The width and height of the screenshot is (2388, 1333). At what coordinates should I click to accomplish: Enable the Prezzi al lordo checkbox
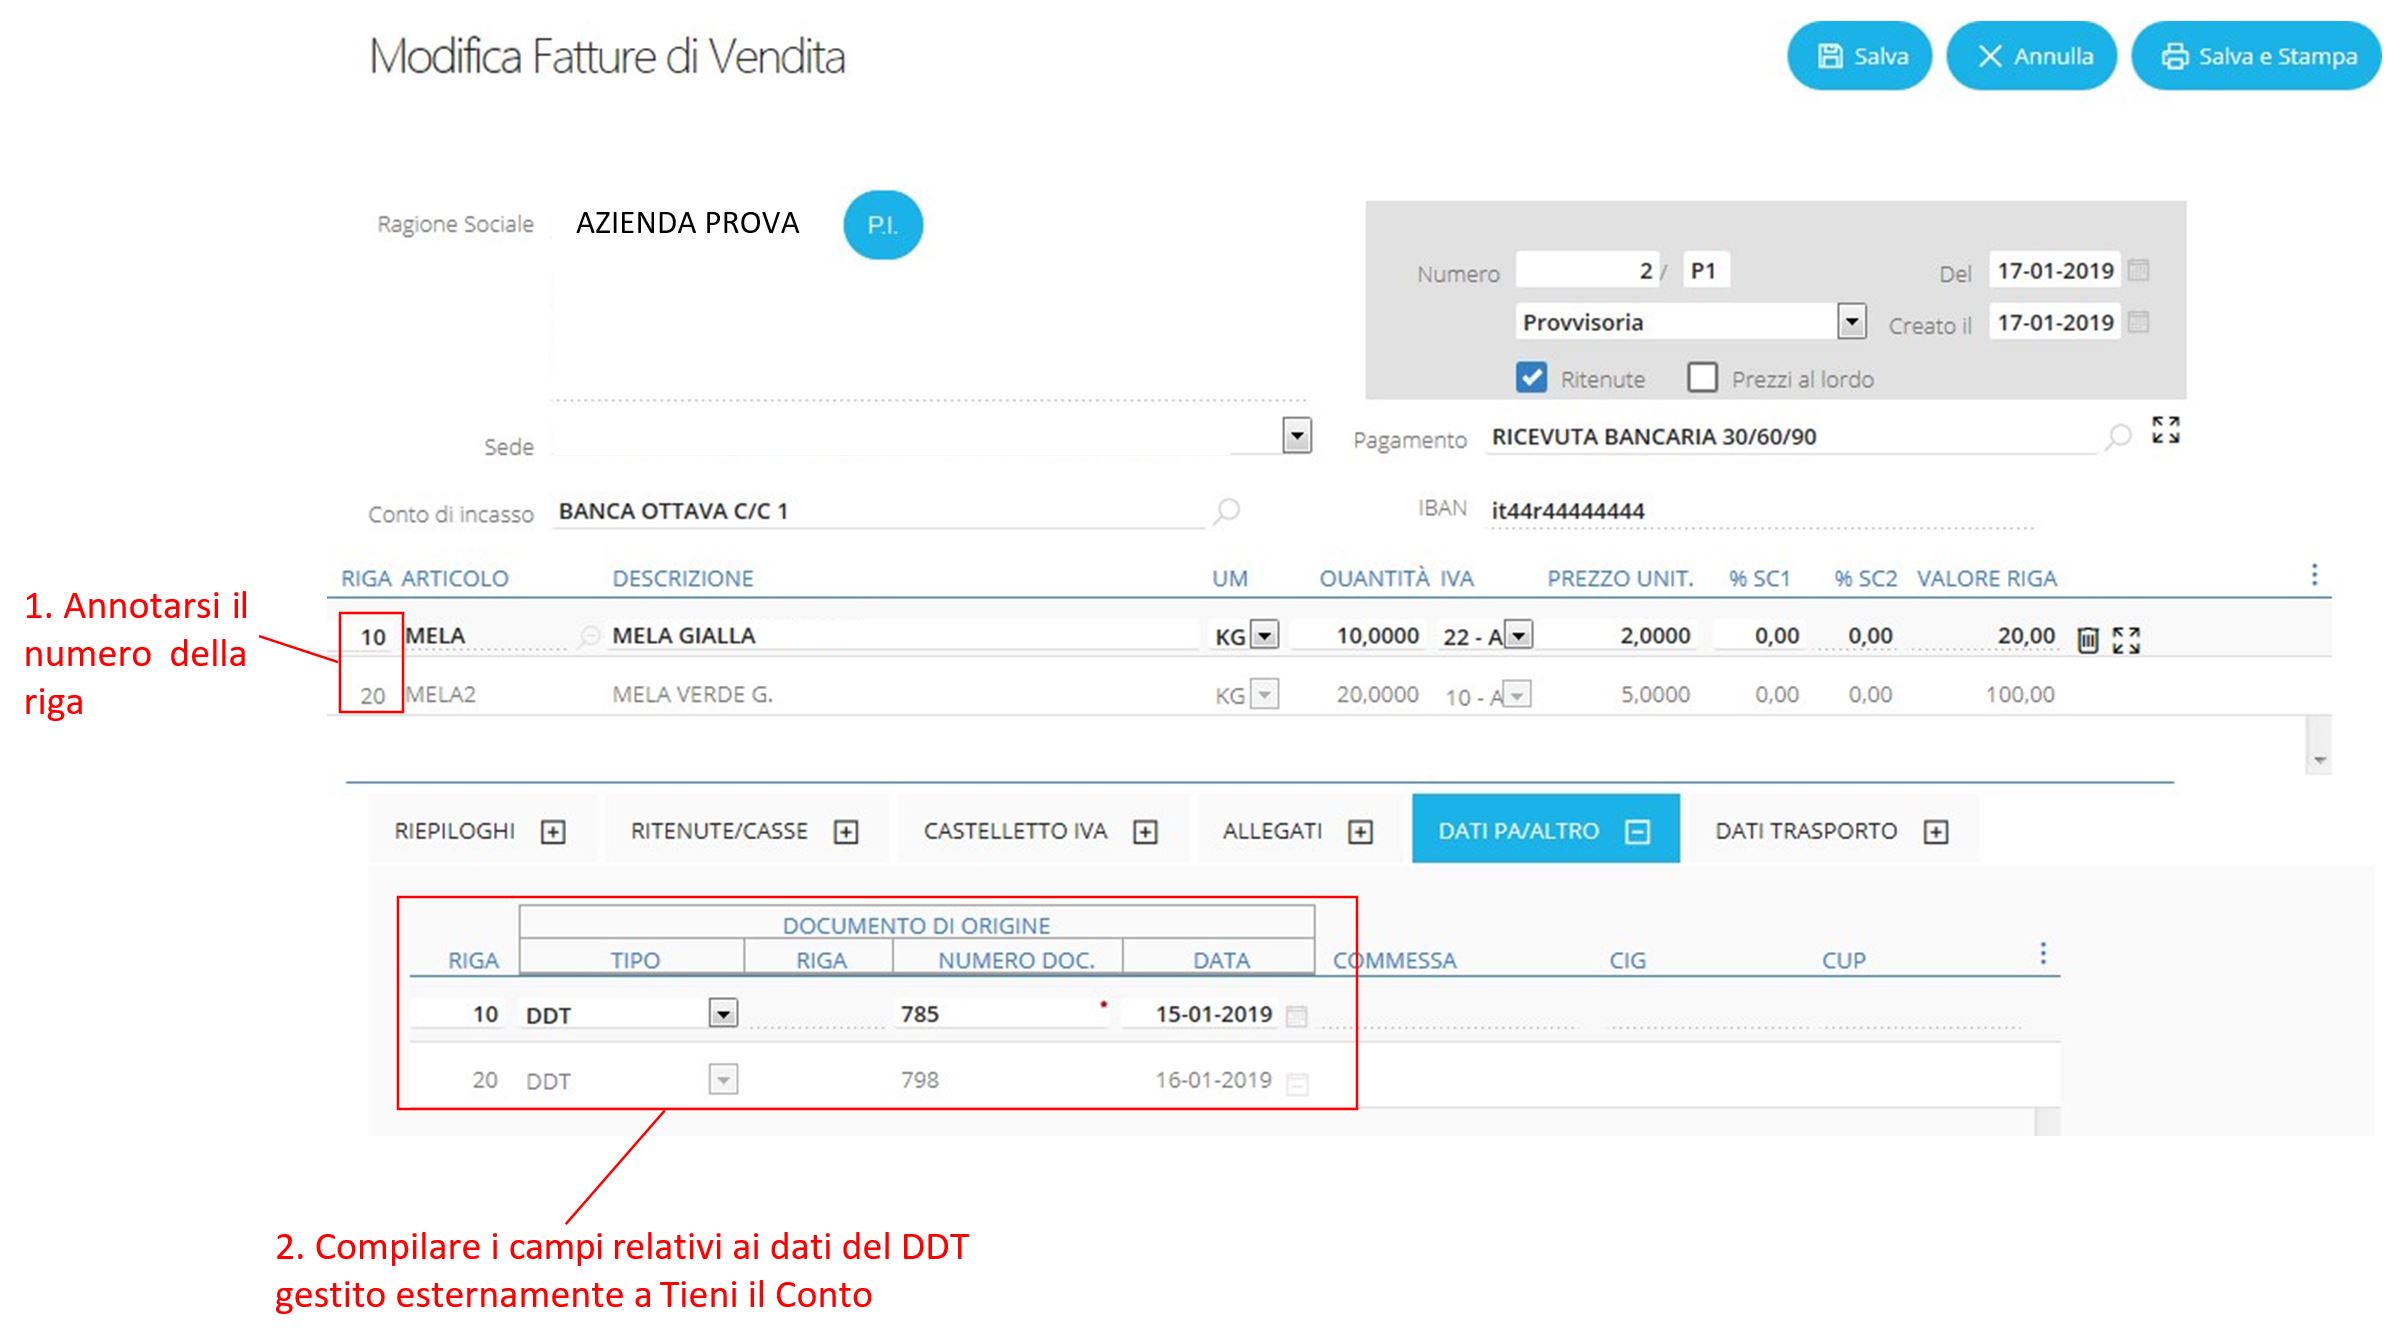(1702, 378)
